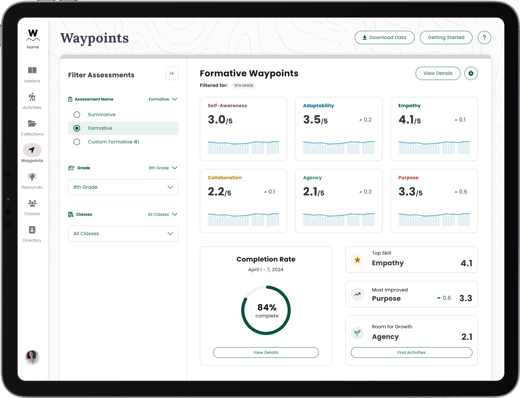Click the Download Data button
This screenshot has width=520, height=398.
click(x=384, y=37)
